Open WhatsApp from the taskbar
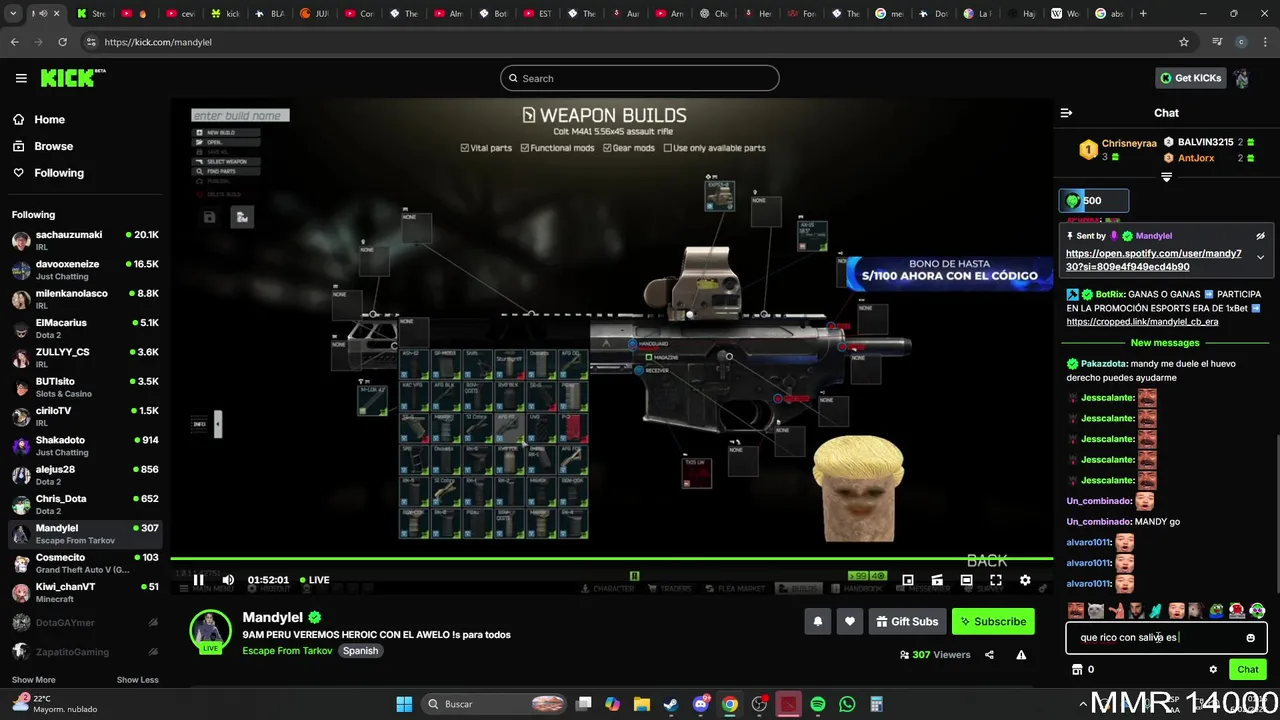 [847, 704]
